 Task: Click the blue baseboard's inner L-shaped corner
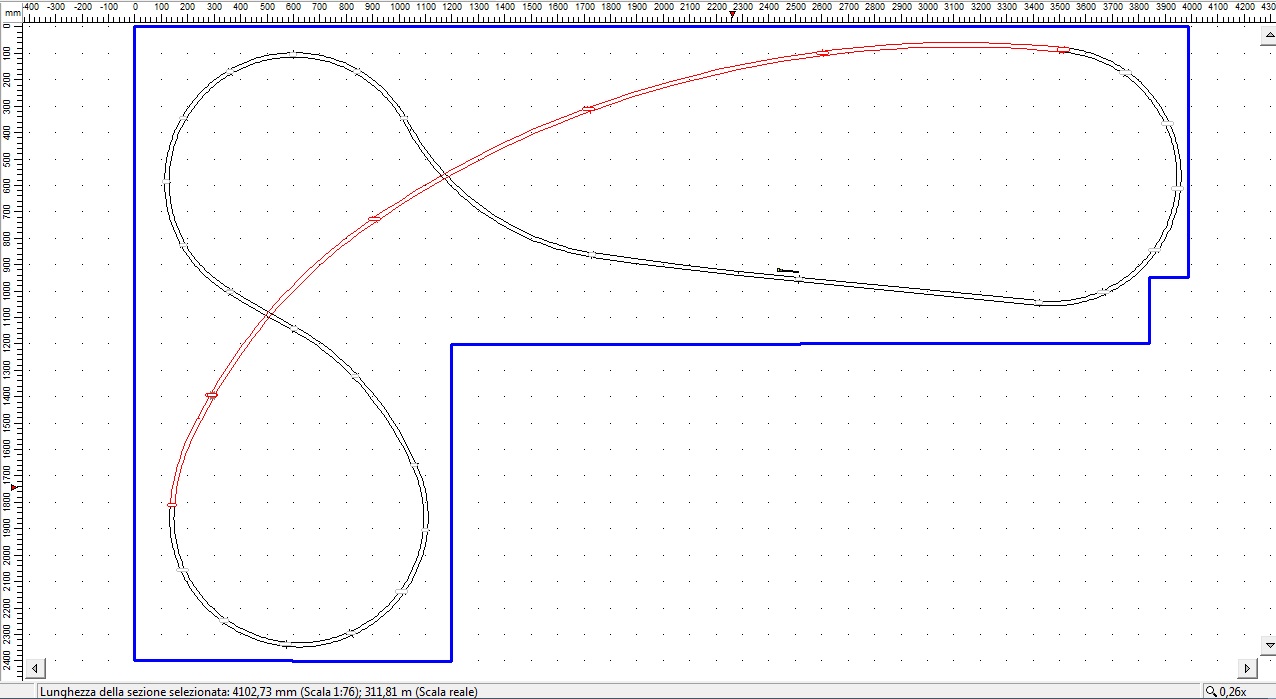click(452, 345)
